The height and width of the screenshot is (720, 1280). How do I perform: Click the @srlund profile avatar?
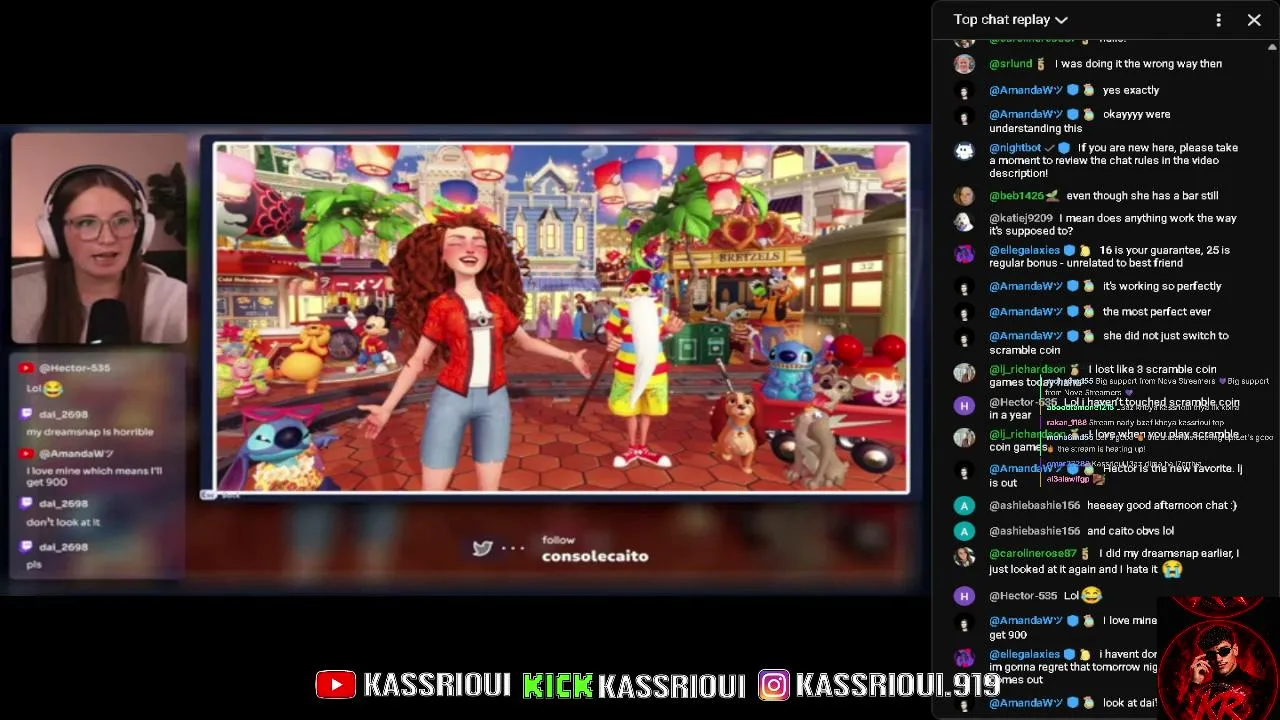click(x=964, y=64)
